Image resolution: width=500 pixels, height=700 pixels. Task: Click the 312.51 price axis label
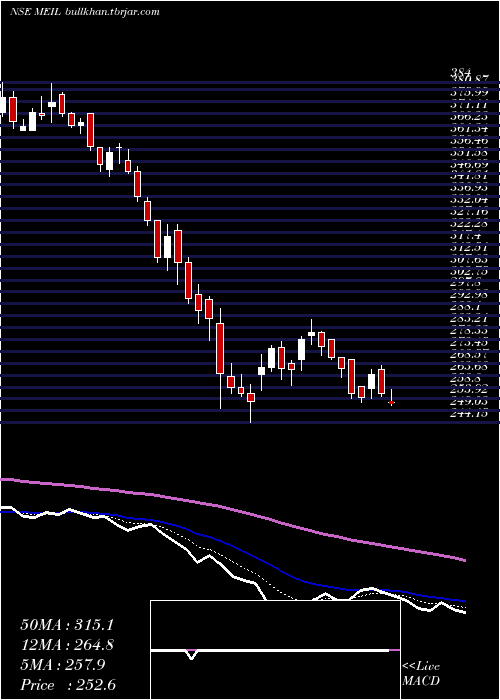point(469,249)
